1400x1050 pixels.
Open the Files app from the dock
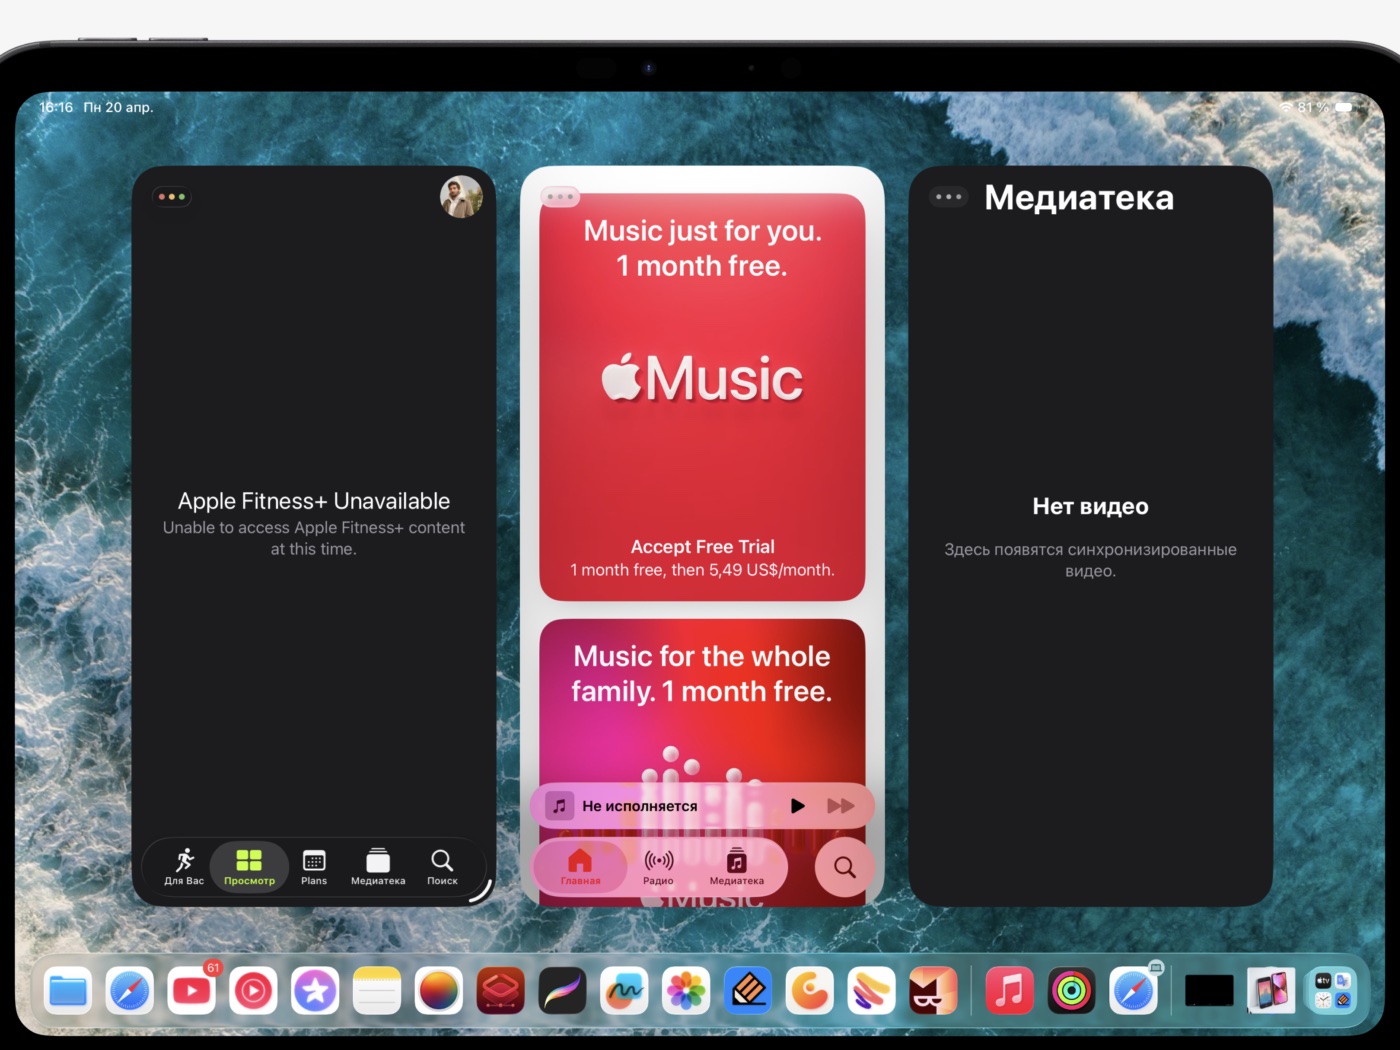click(68, 992)
